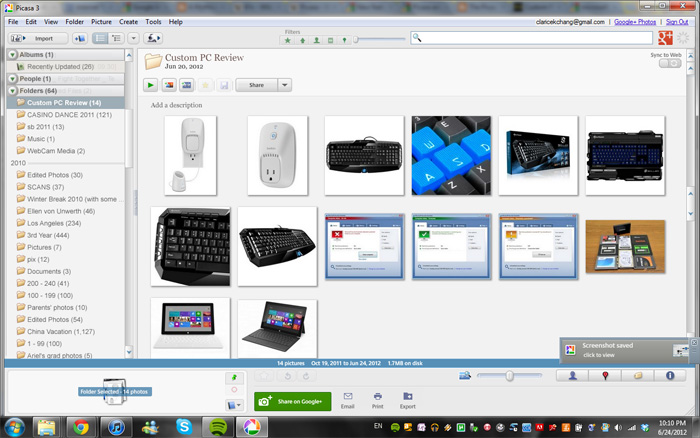This screenshot has width=700, height=438.
Task: Open the add to album tray dropdown
Action: (x=234, y=405)
